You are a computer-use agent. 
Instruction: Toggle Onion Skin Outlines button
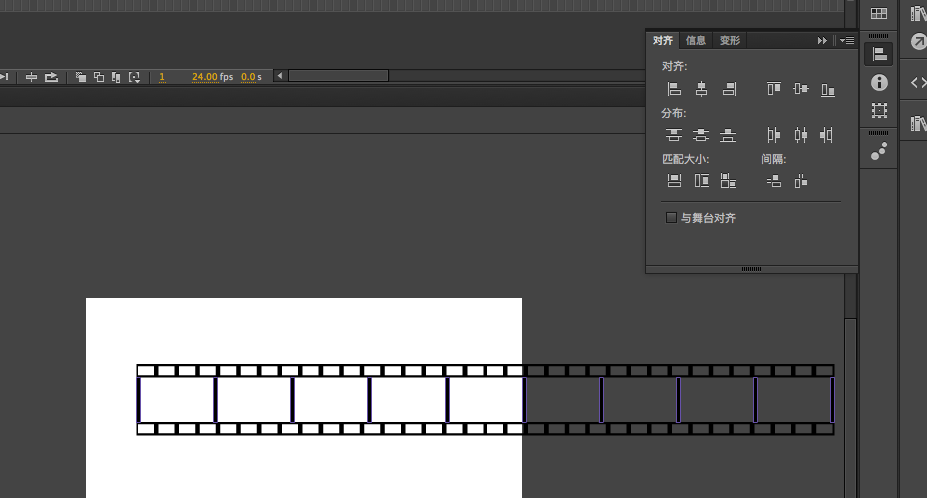point(99,77)
